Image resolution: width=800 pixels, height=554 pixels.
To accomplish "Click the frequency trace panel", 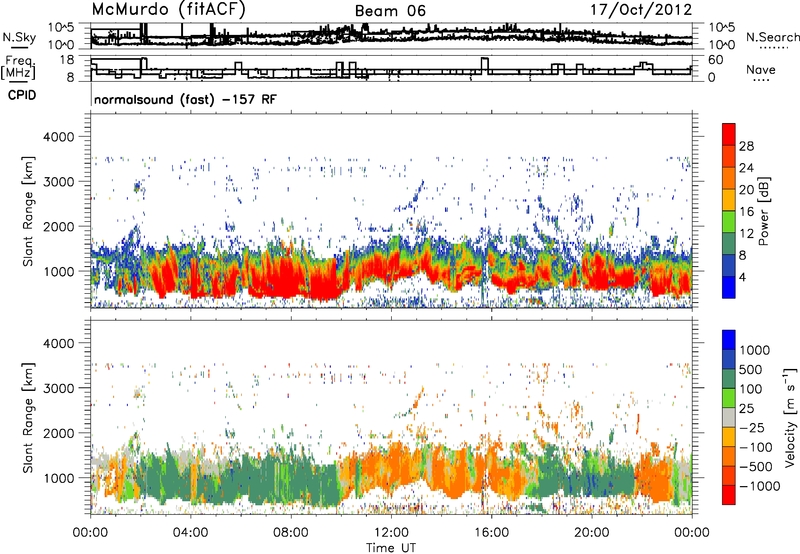I will (391, 68).
